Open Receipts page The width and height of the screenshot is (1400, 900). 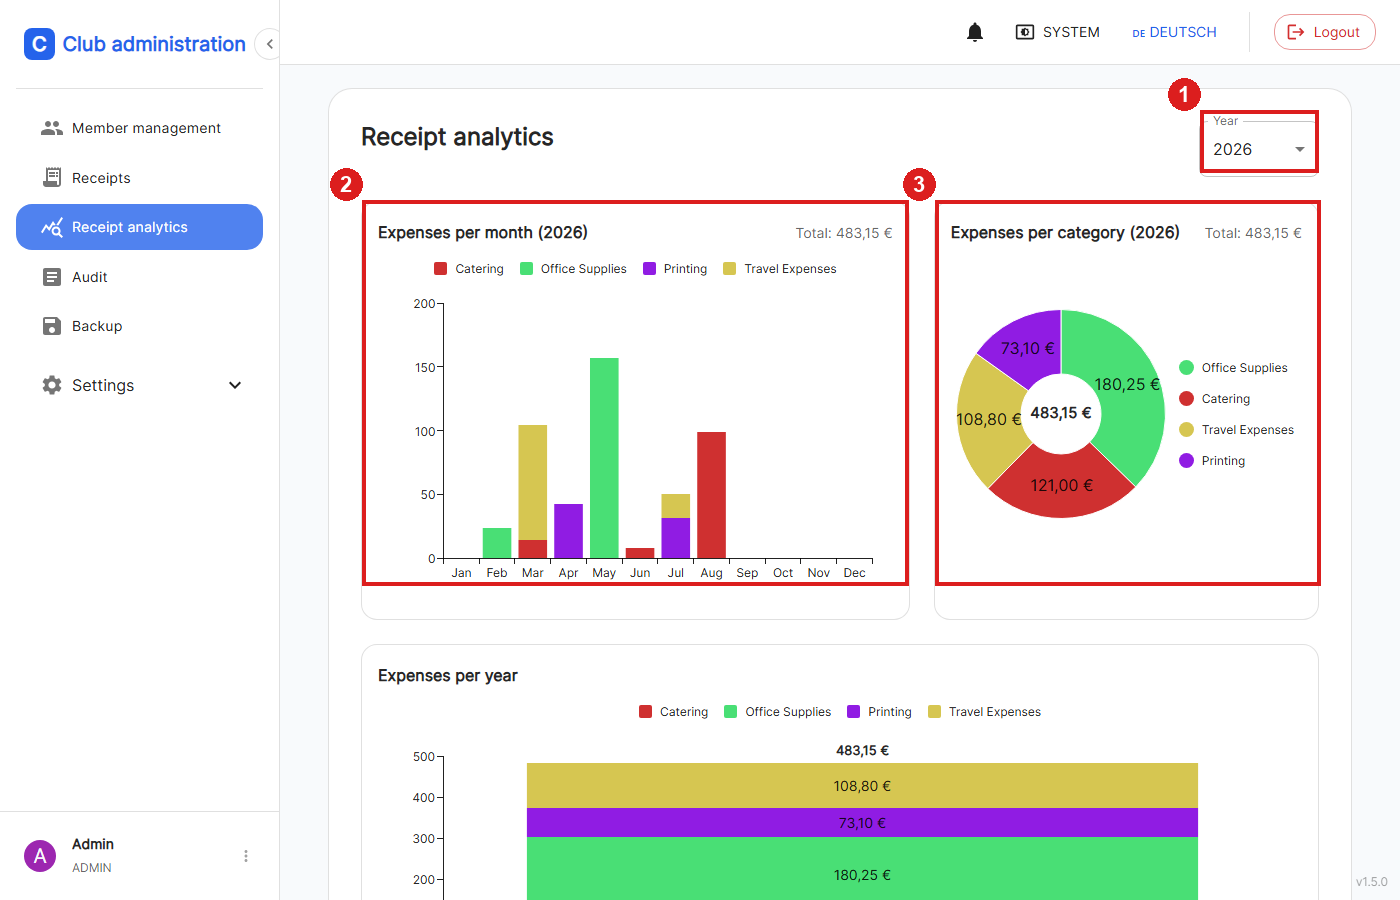(139, 178)
